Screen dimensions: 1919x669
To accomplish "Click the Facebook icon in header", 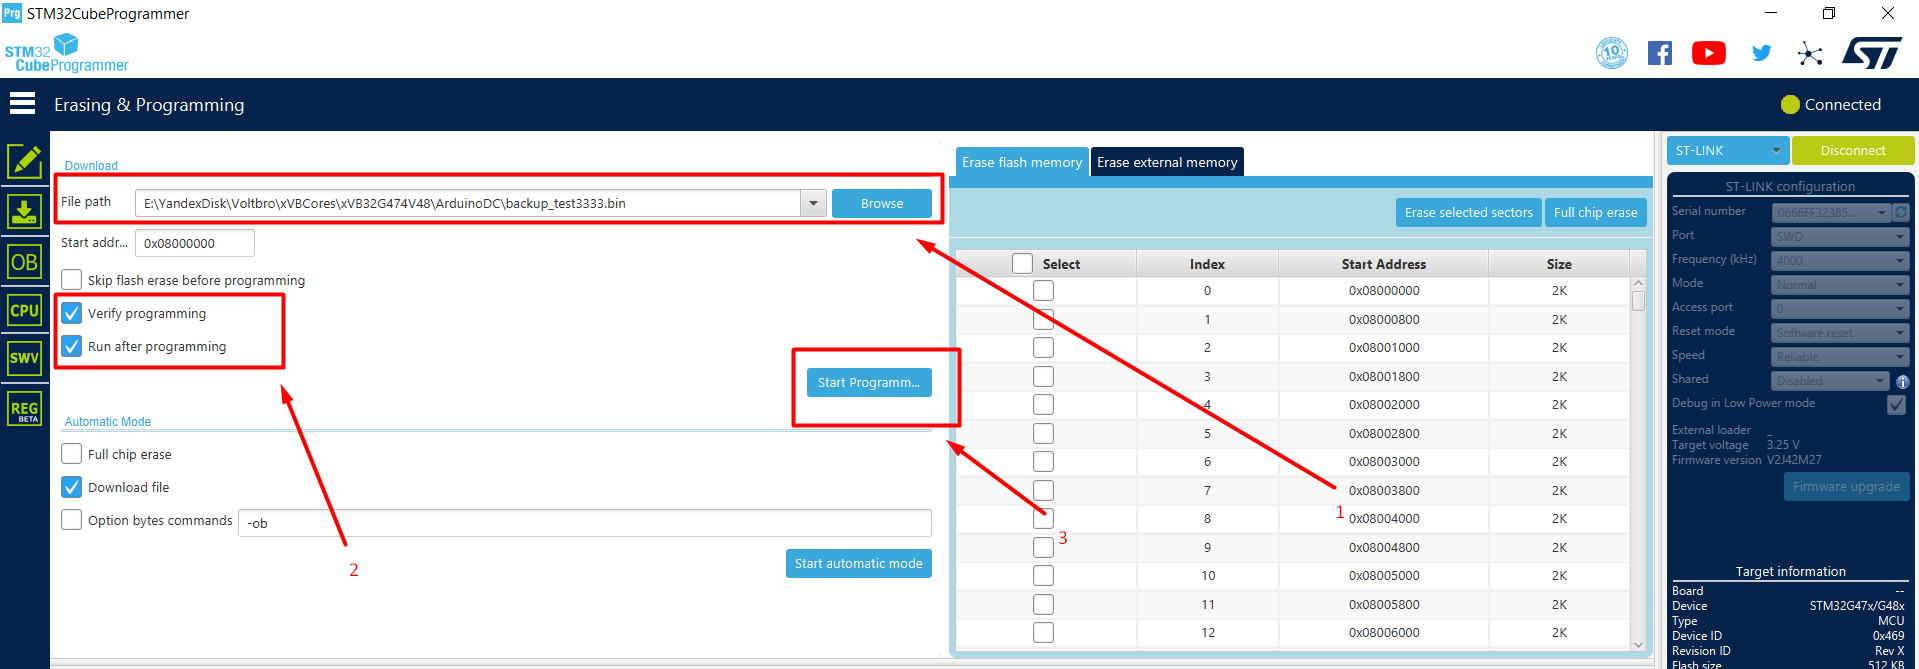I will point(1659,53).
